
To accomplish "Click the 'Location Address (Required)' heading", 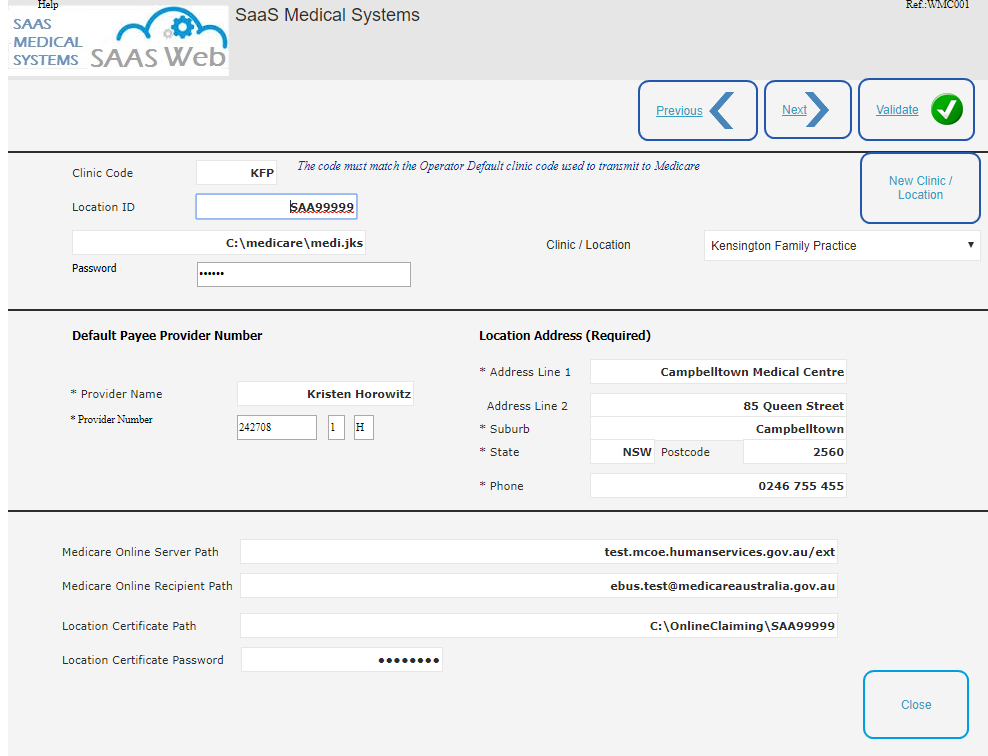I will [565, 336].
